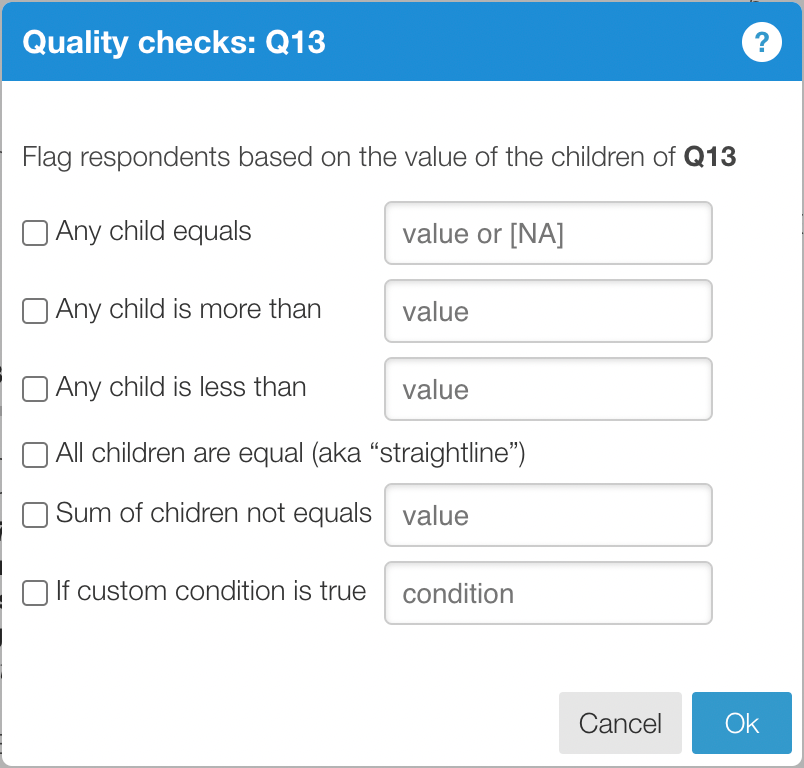Toggle the straightline check for equal children
Image resolution: width=804 pixels, height=768 pixels.
34,454
